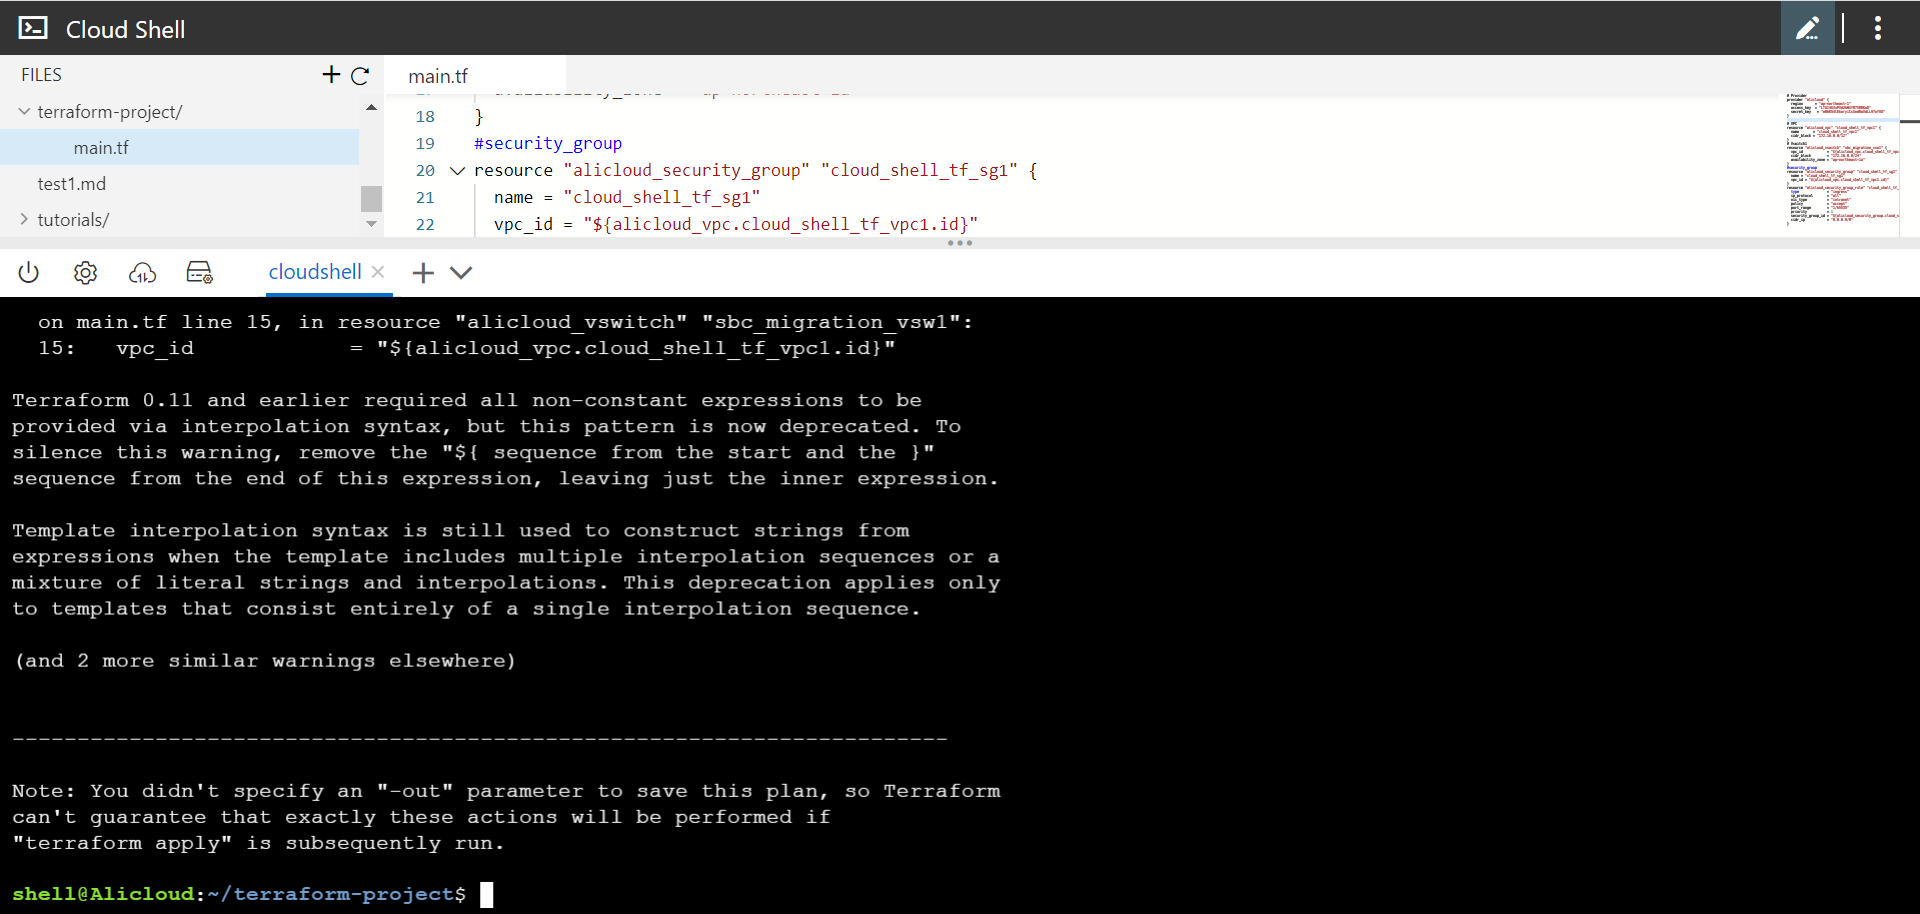Viewport: 1920px width, 914px height.
Task: Switch to the main.tf editor tab
Action: coord(438,76)
